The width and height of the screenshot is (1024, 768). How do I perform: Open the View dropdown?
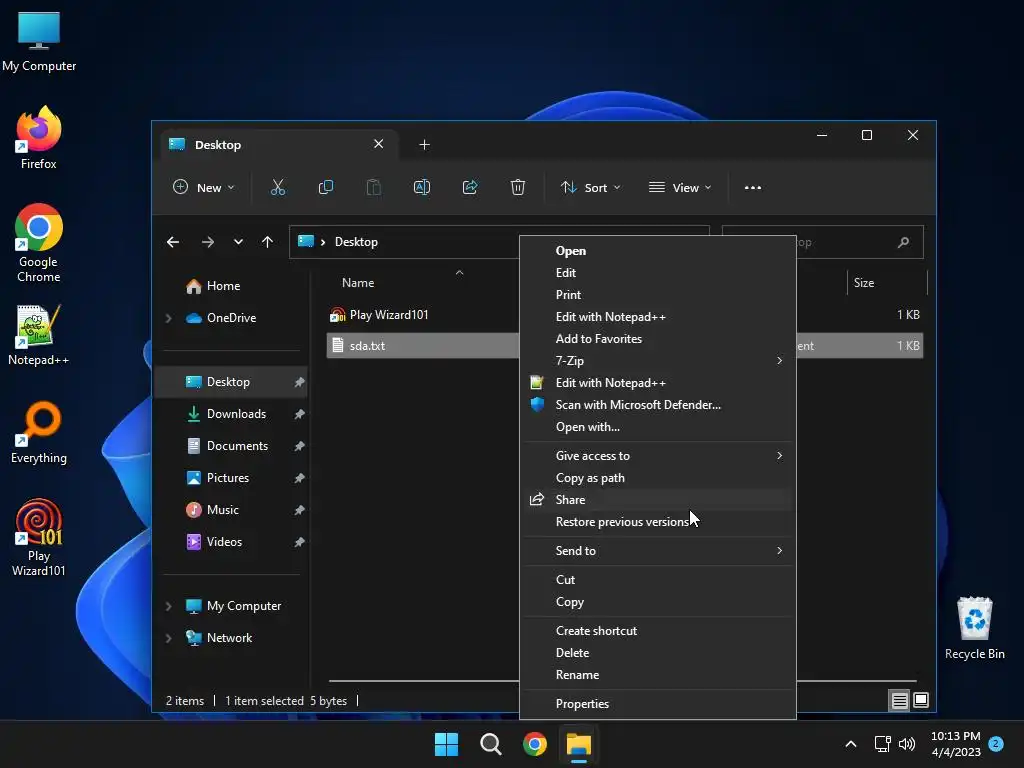point(679,187)
